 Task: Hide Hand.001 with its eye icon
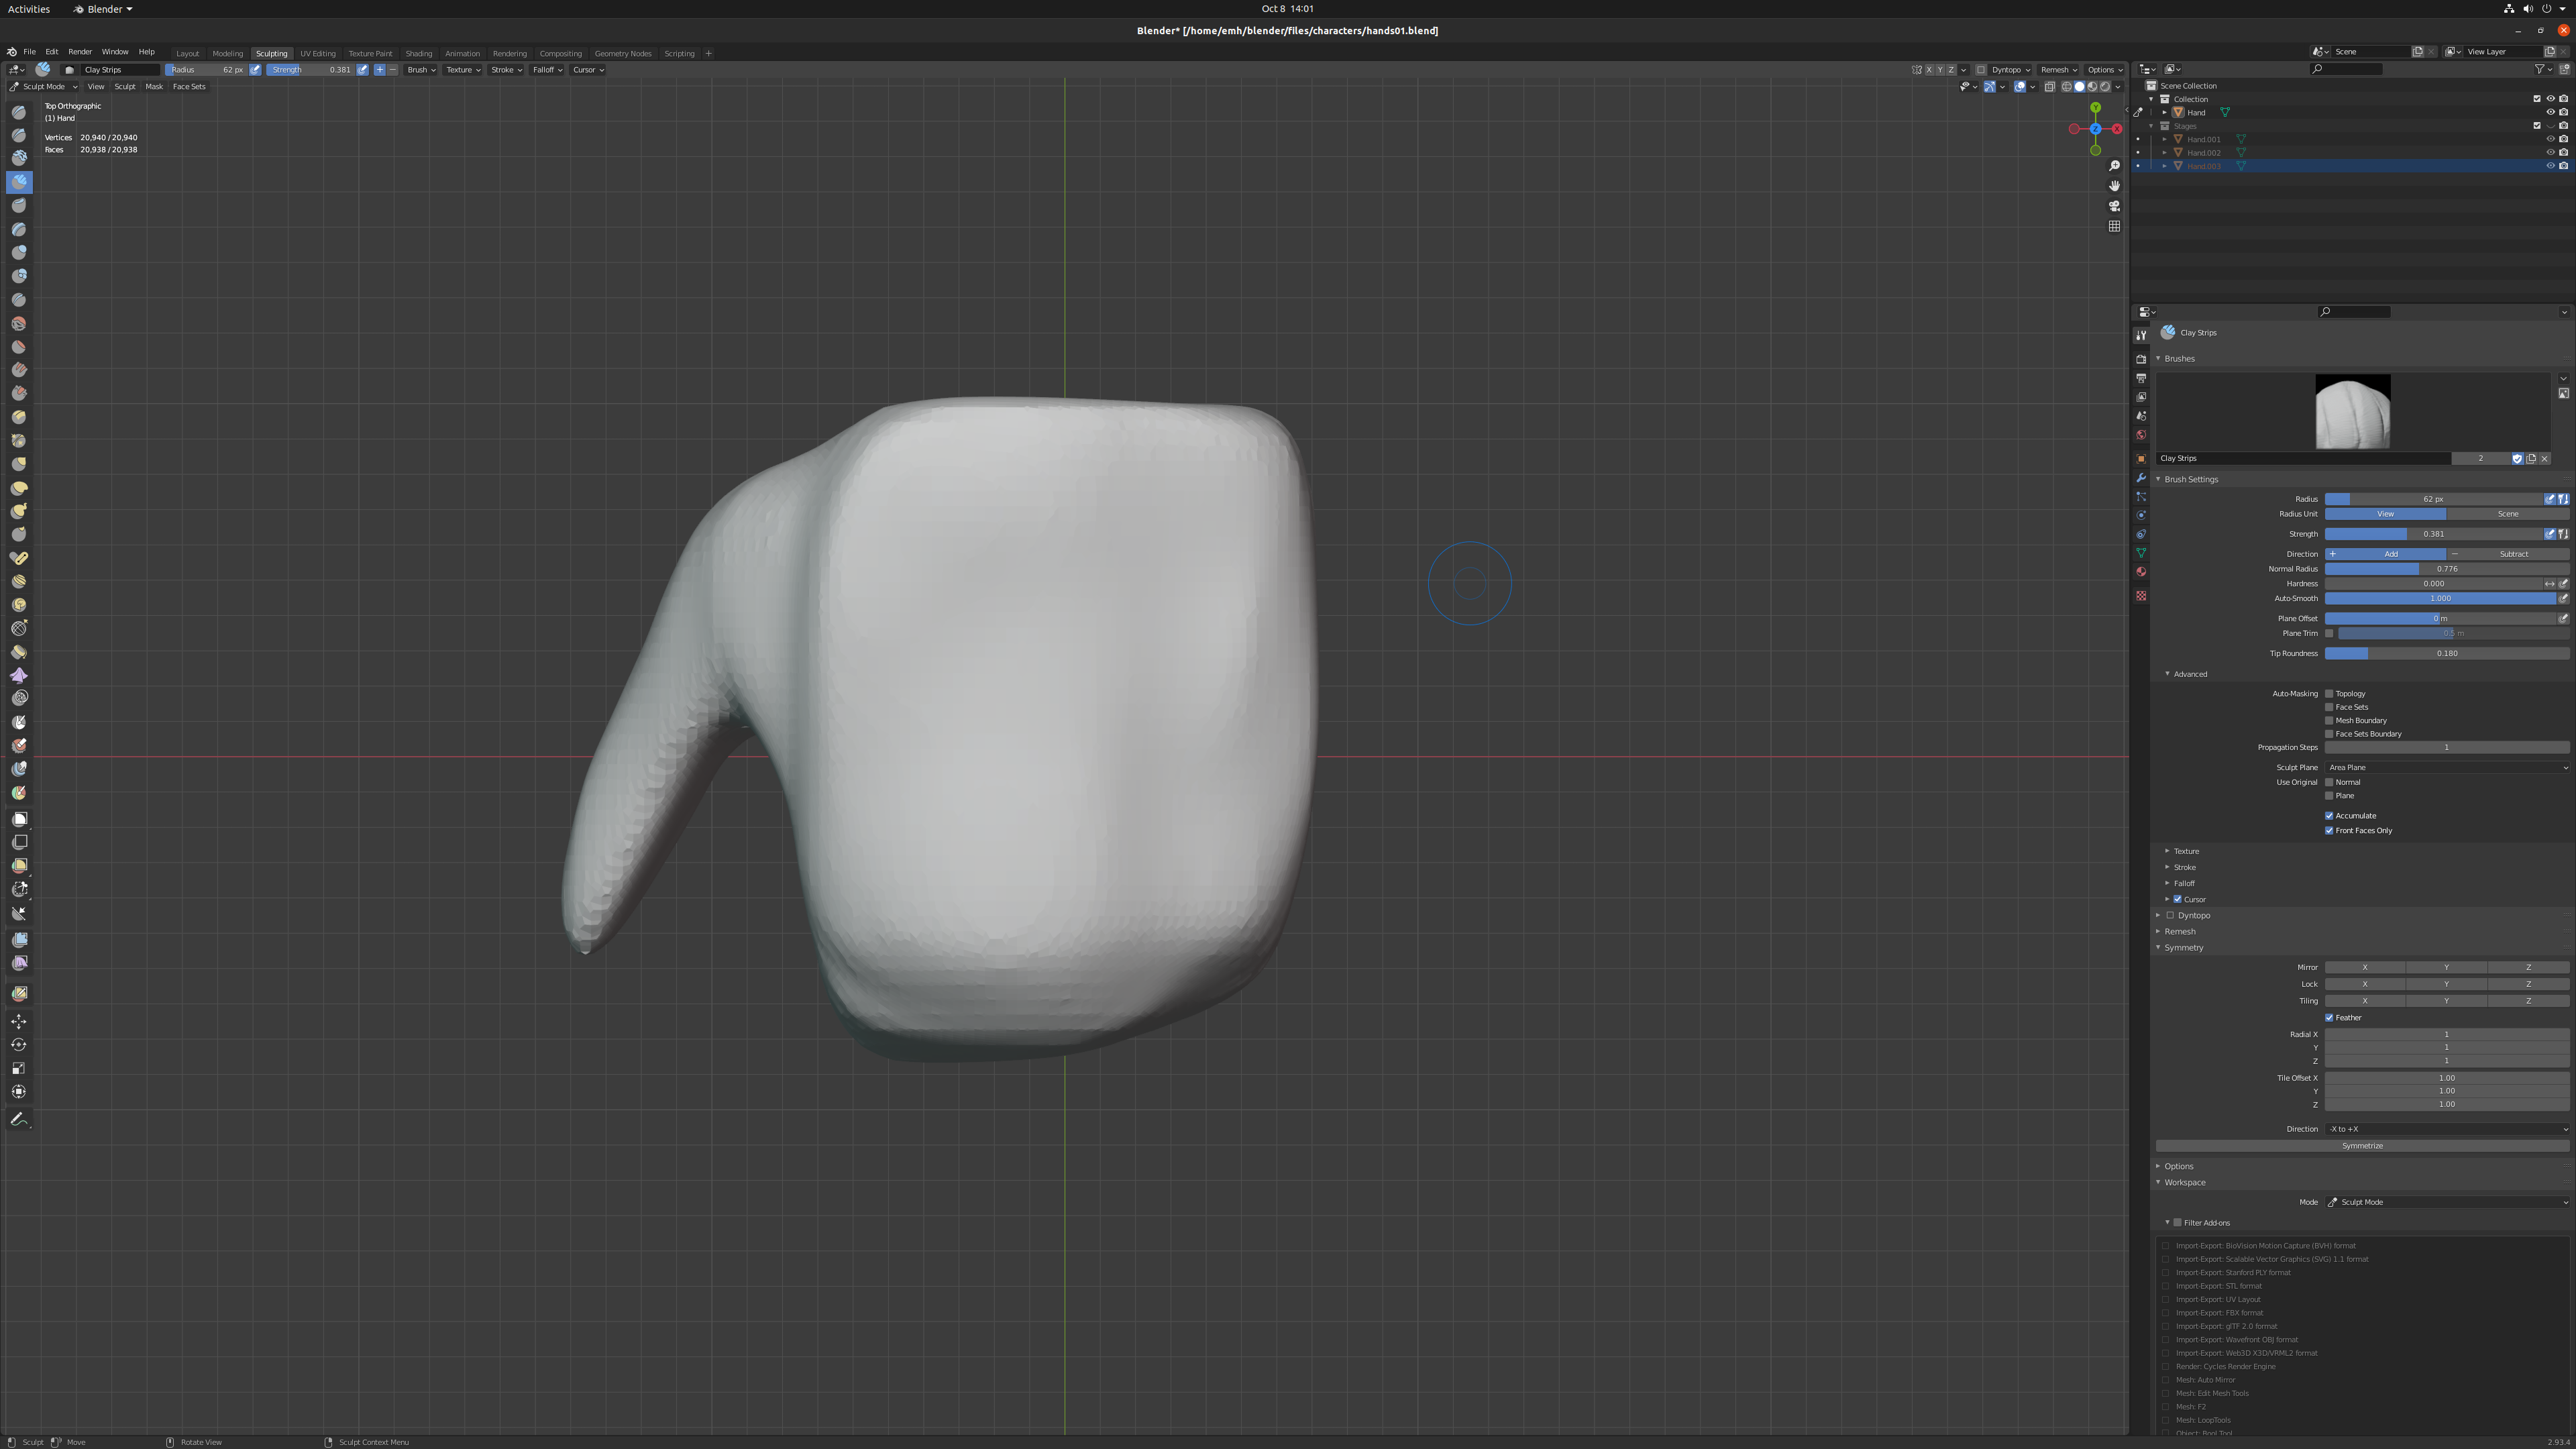[2550, 139]
